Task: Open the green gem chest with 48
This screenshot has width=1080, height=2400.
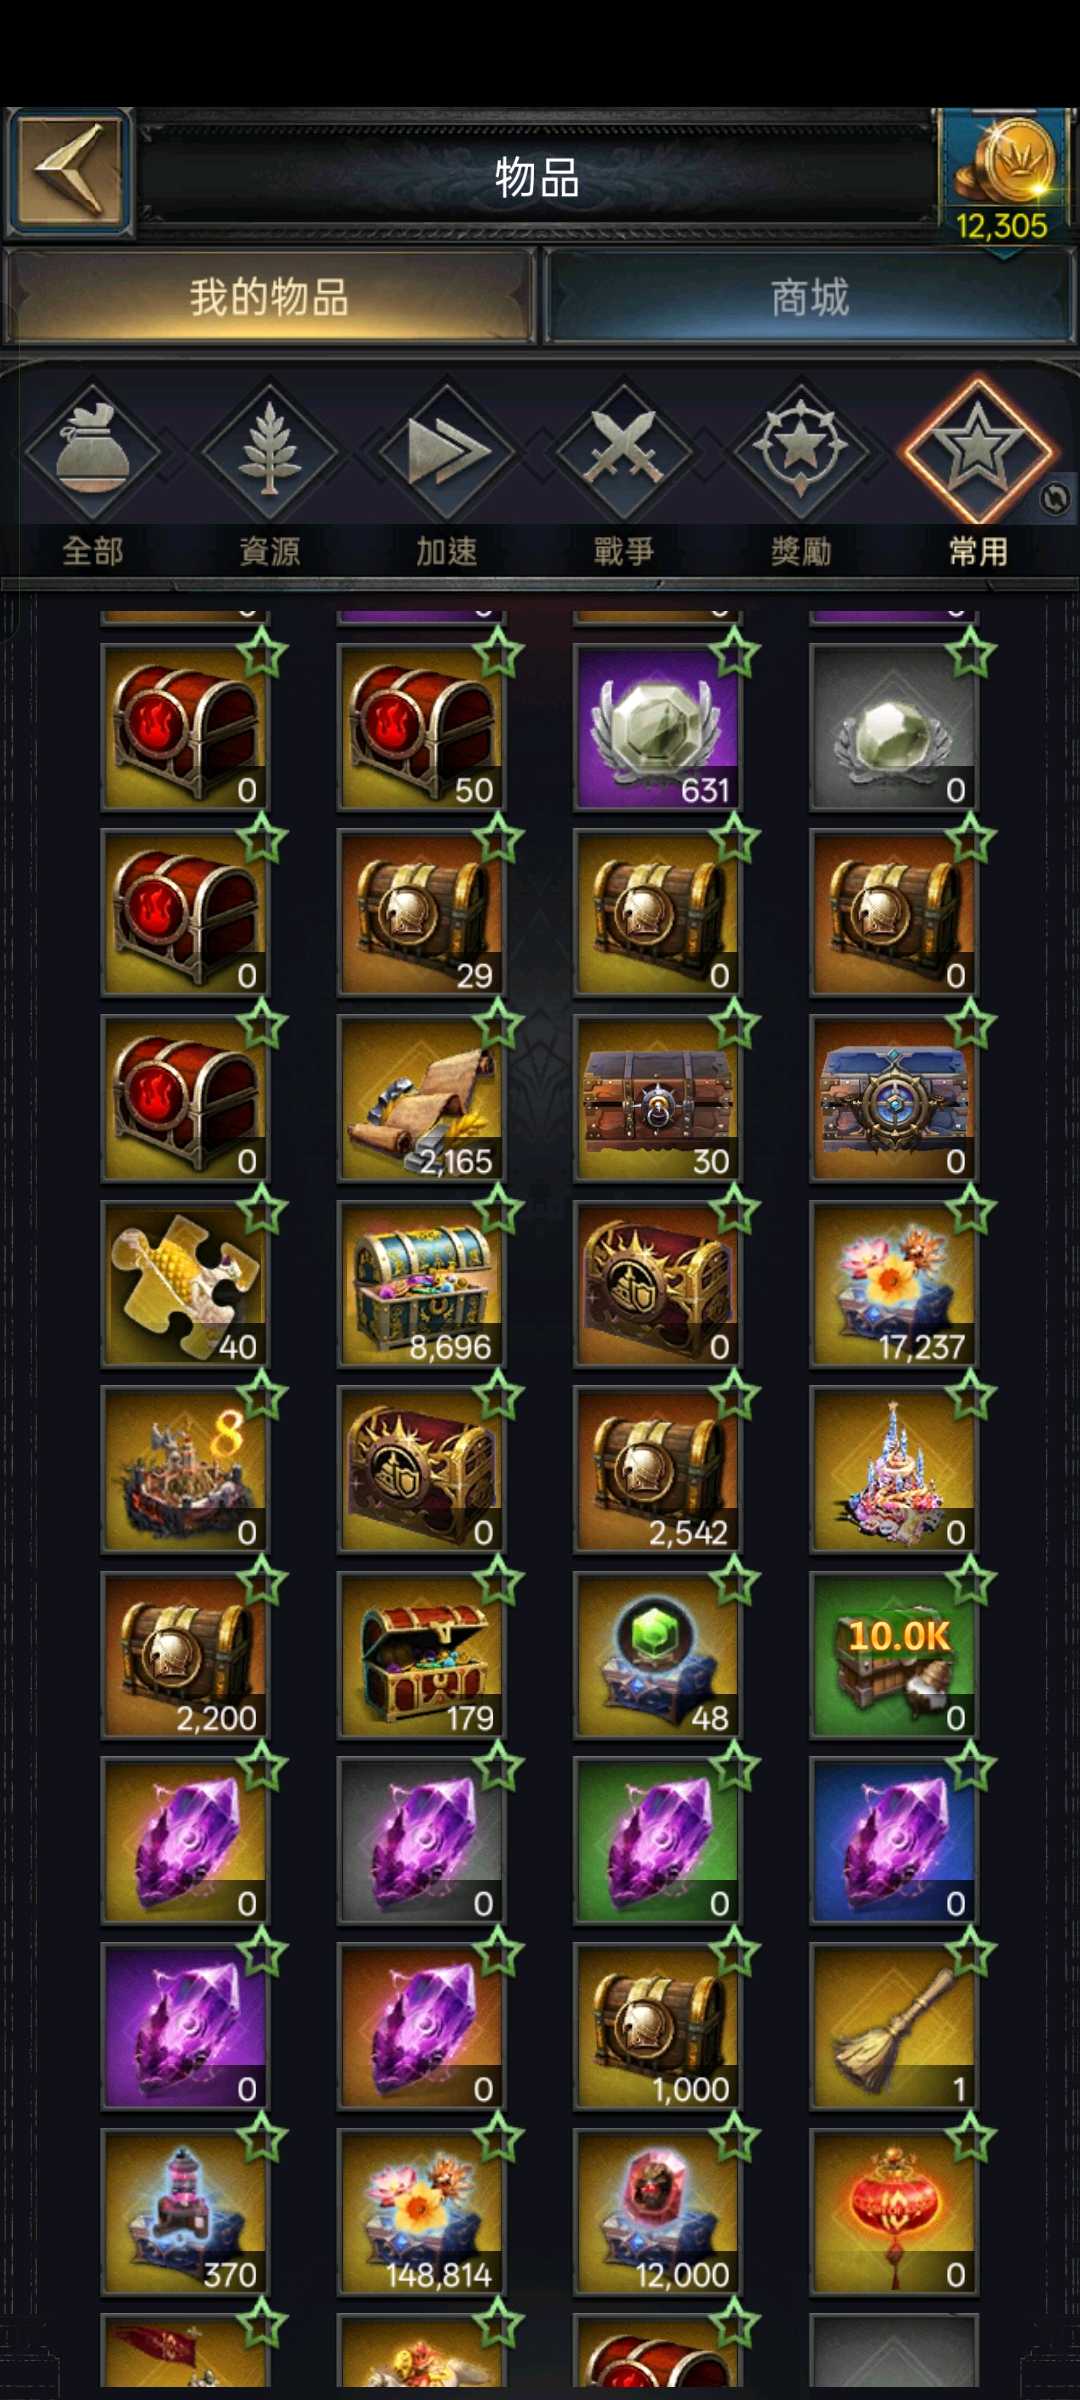Action: [x=657, y=1655]
